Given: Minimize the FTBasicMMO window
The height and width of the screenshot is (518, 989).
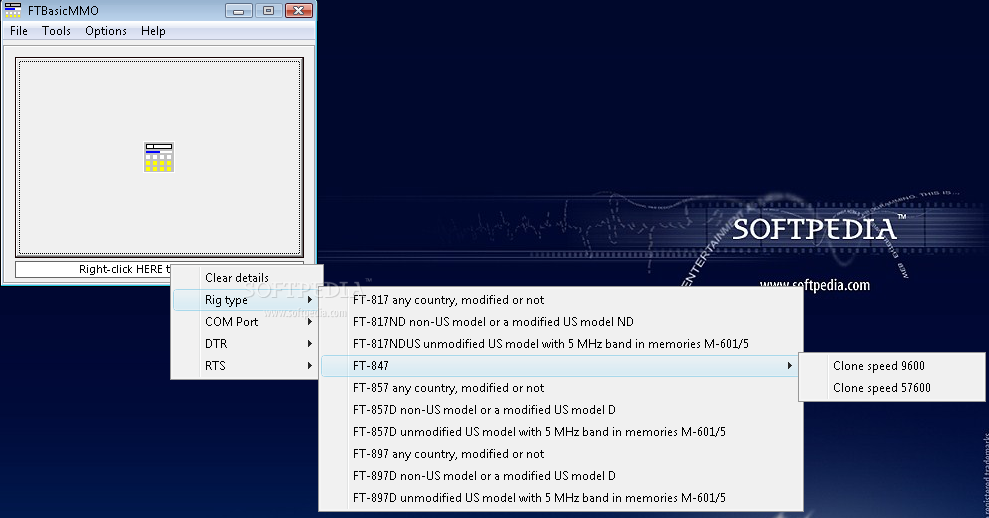Looking at the screenshot, I should coord(238,10).
